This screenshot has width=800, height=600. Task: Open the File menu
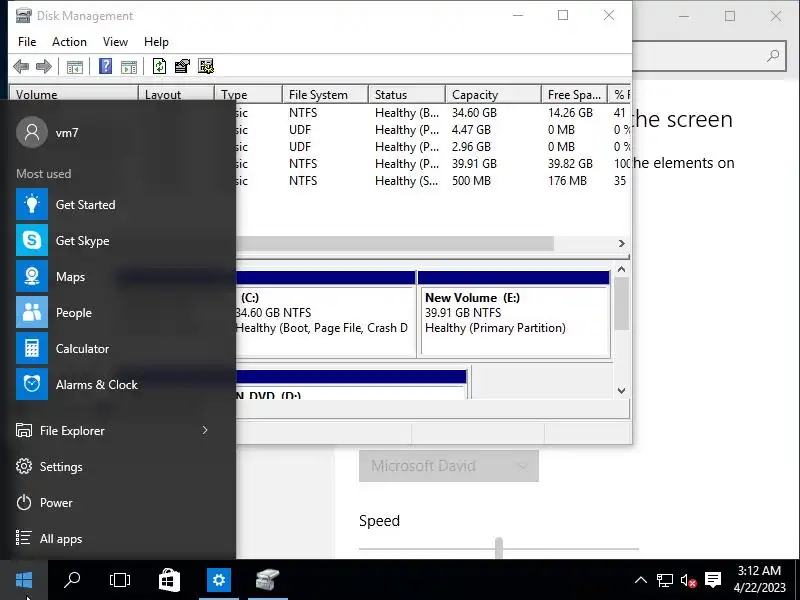click(x=27, y=42)
